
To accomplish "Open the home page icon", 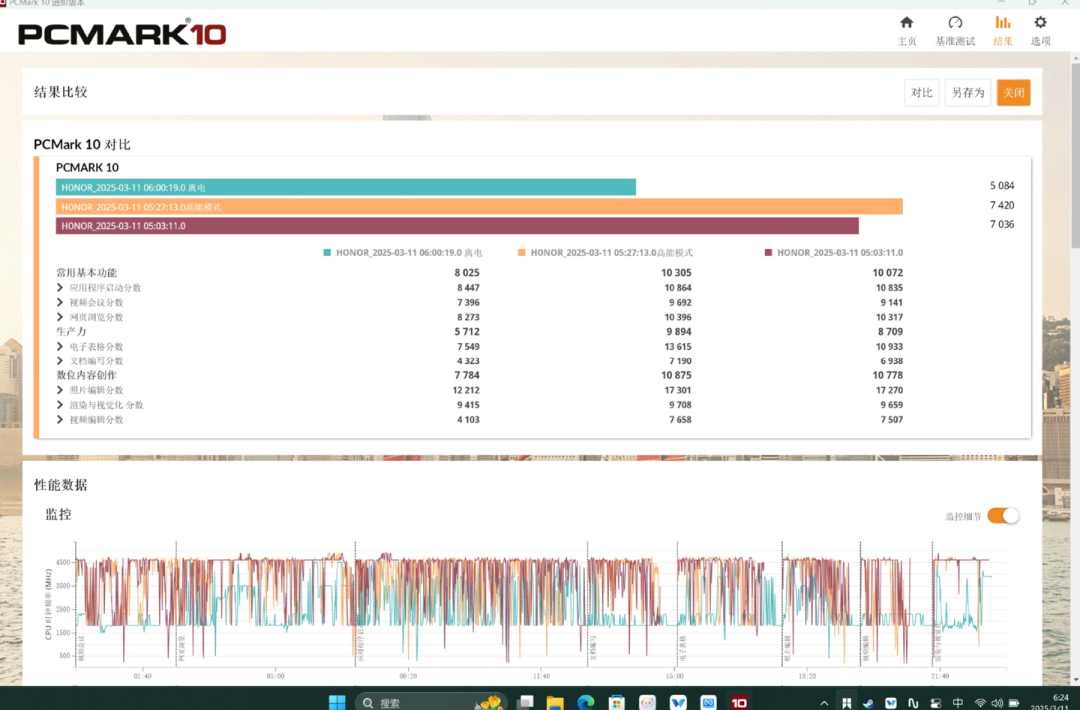I will coord(906,23).
